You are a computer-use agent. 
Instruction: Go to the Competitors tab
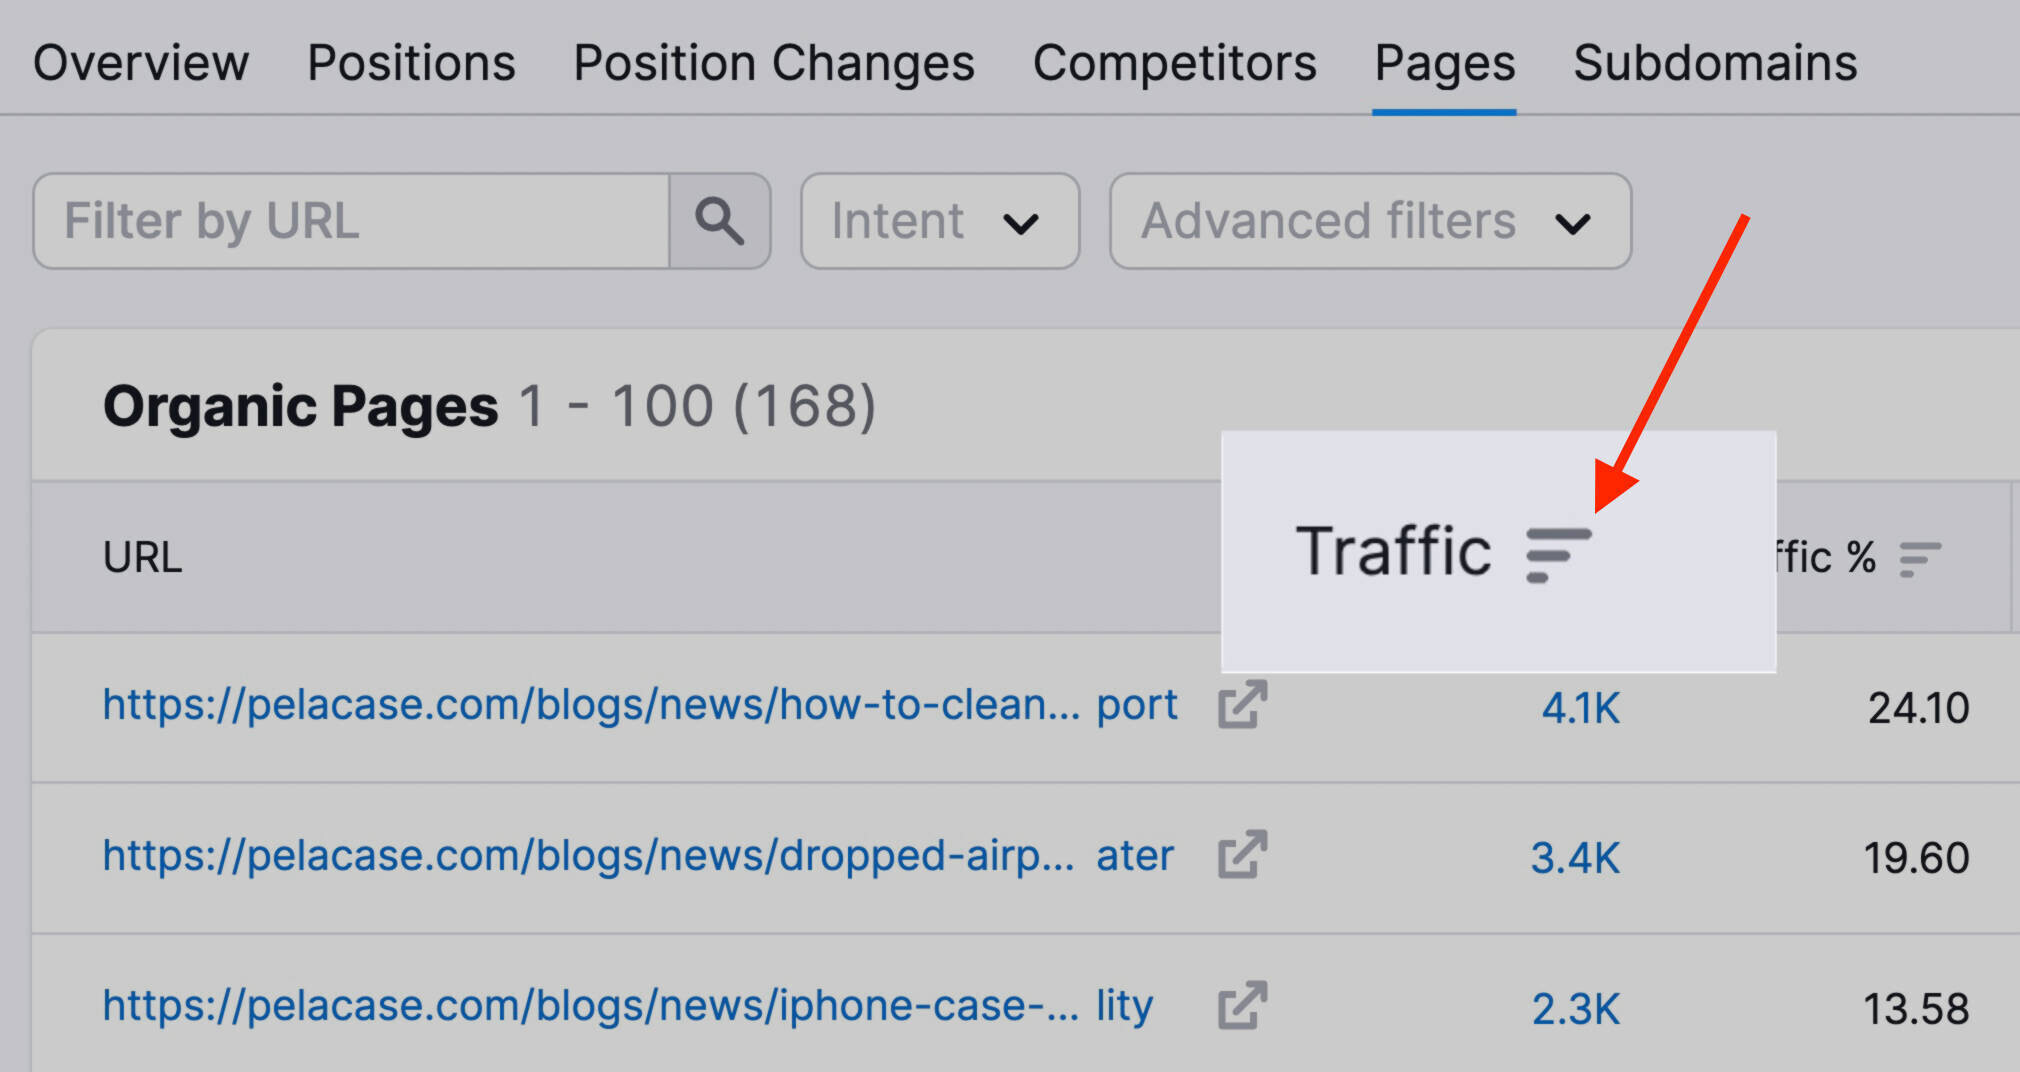tap(1174, 63)
